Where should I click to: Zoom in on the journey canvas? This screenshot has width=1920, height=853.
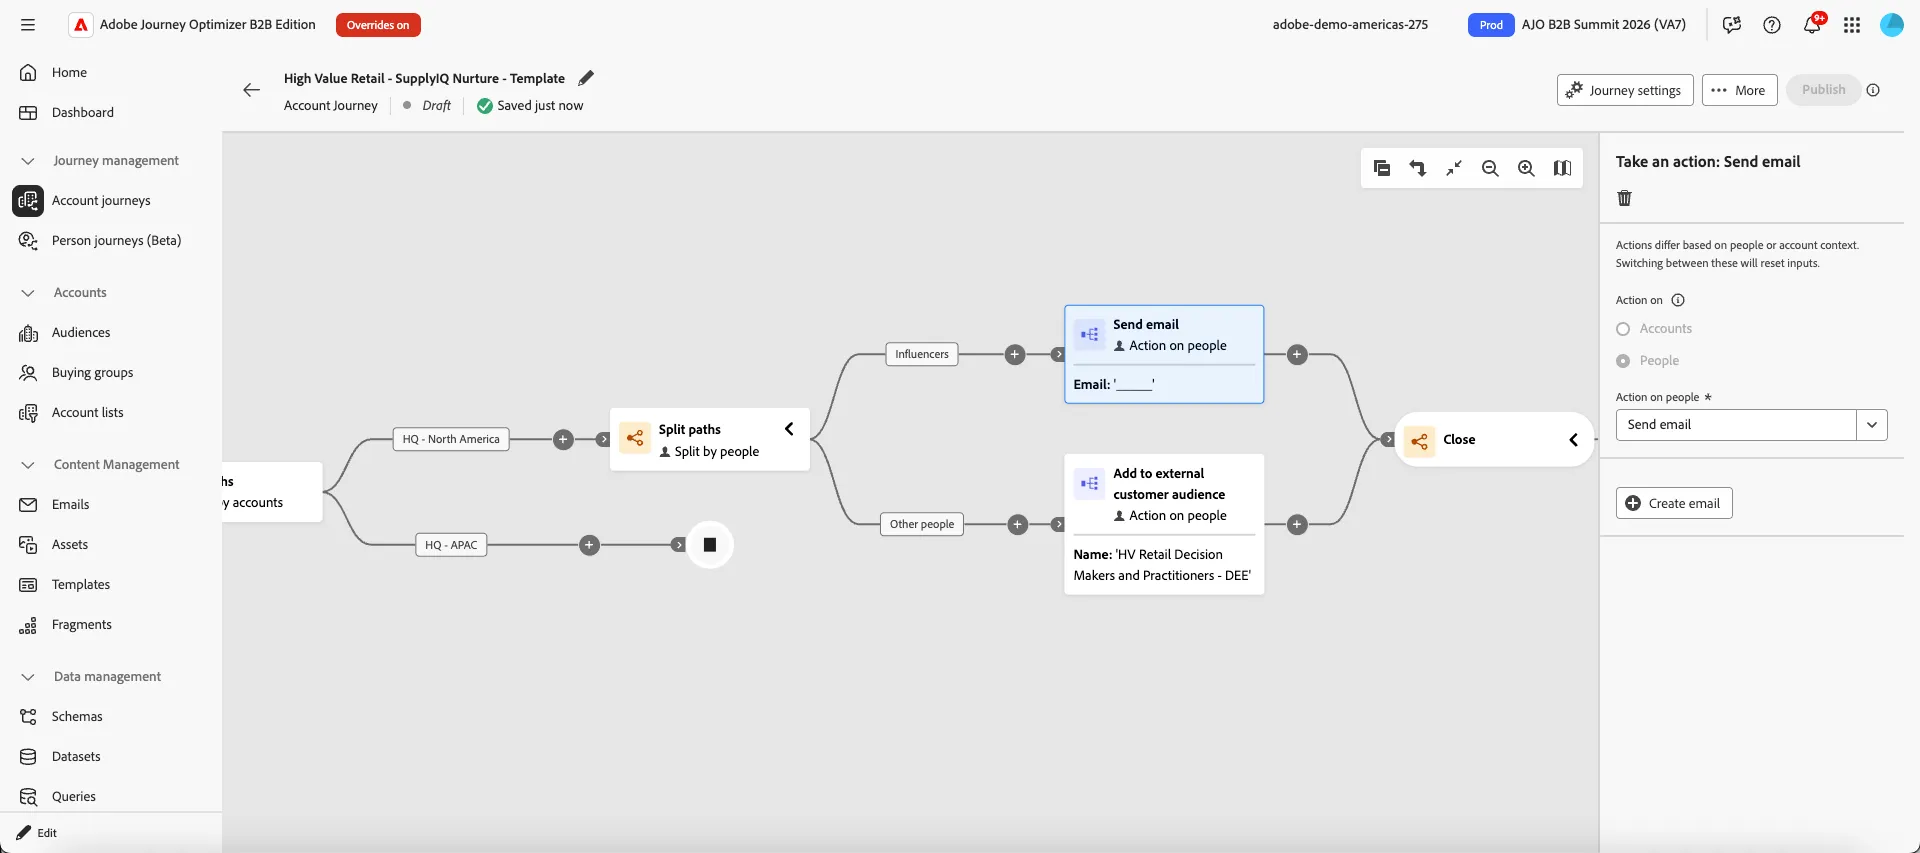(x=1526, y=168)
